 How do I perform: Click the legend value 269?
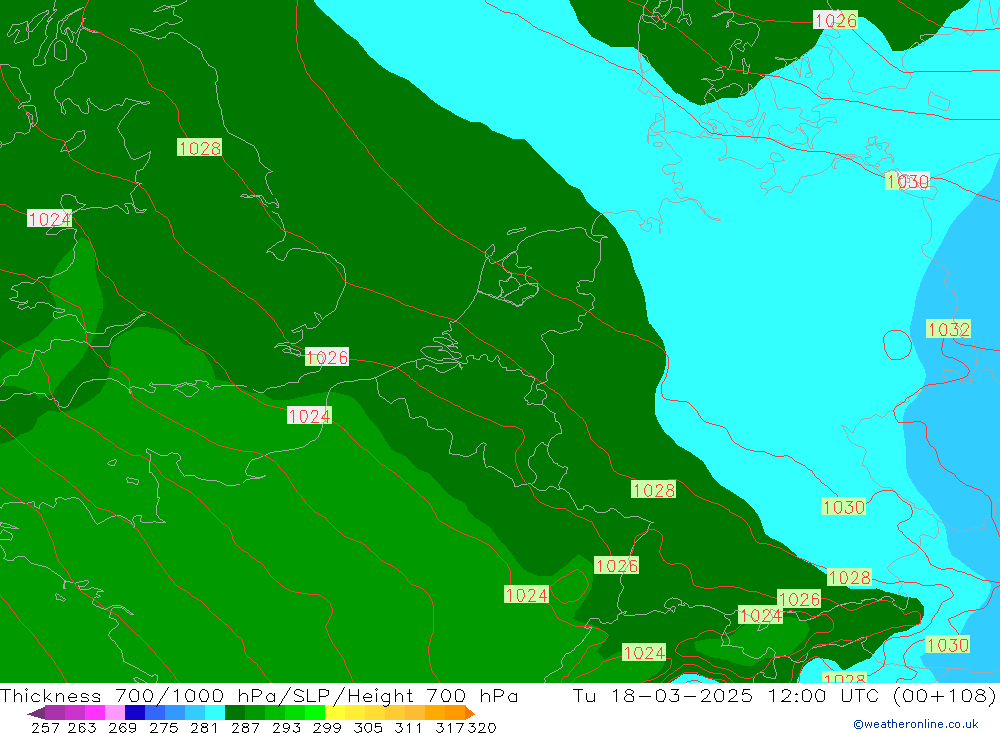pos(122,727)
